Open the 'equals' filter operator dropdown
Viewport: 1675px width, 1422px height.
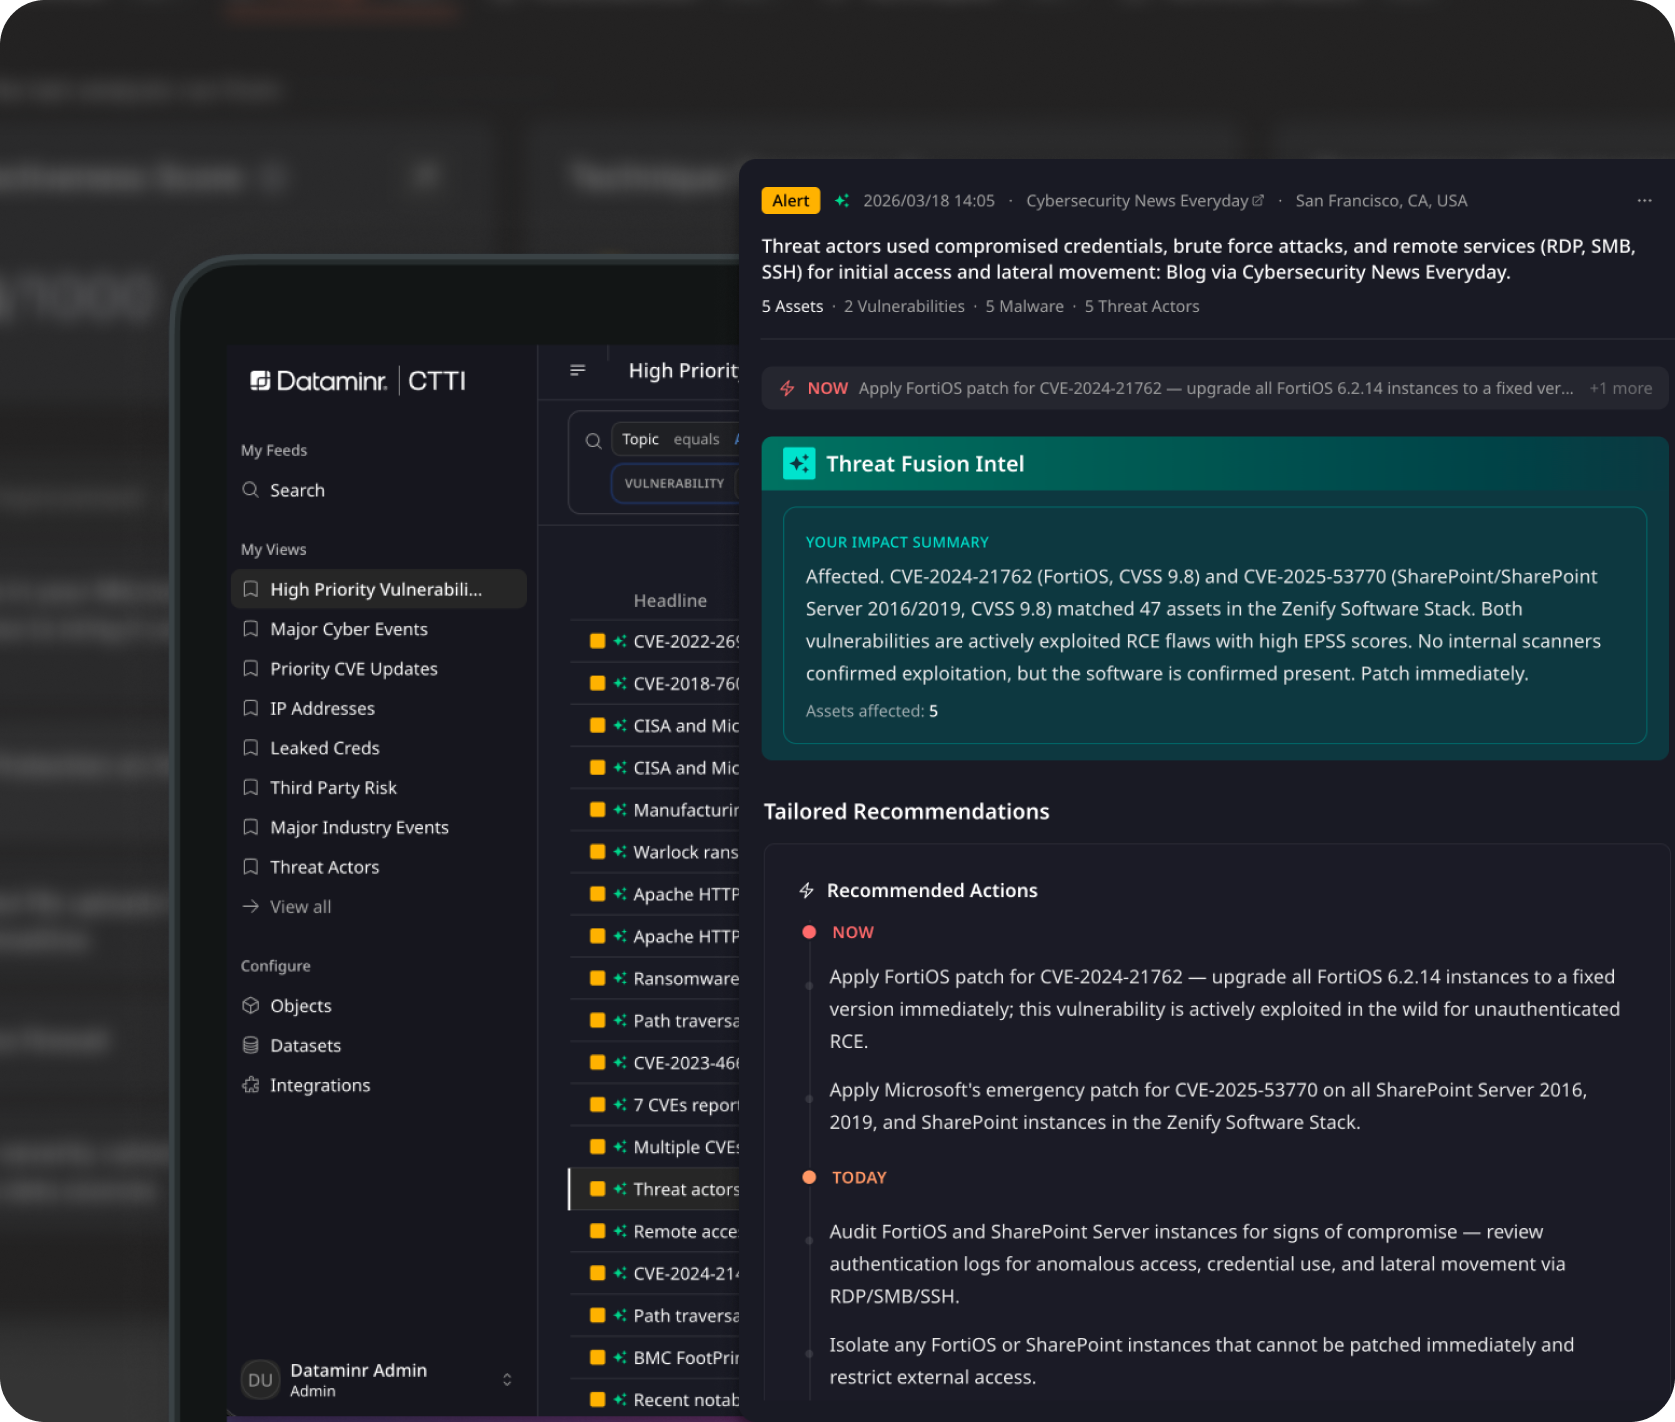(x=696, y=440)
